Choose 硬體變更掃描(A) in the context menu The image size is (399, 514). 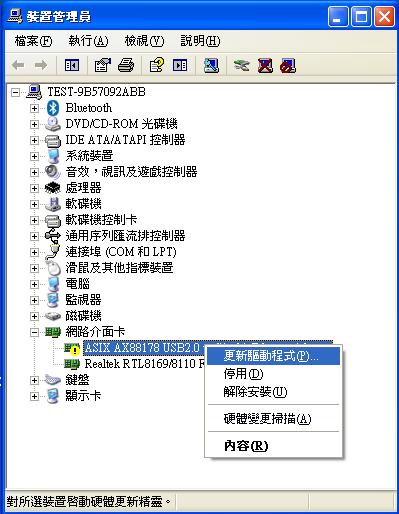[273, 419]
